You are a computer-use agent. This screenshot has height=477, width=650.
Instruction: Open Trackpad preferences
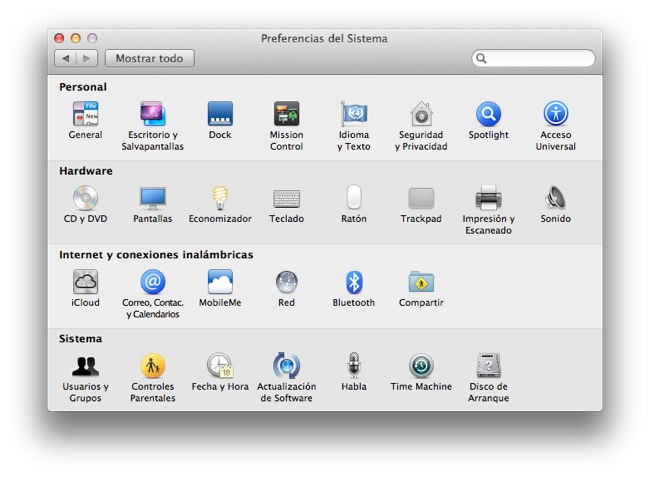(x=421, y=198)
